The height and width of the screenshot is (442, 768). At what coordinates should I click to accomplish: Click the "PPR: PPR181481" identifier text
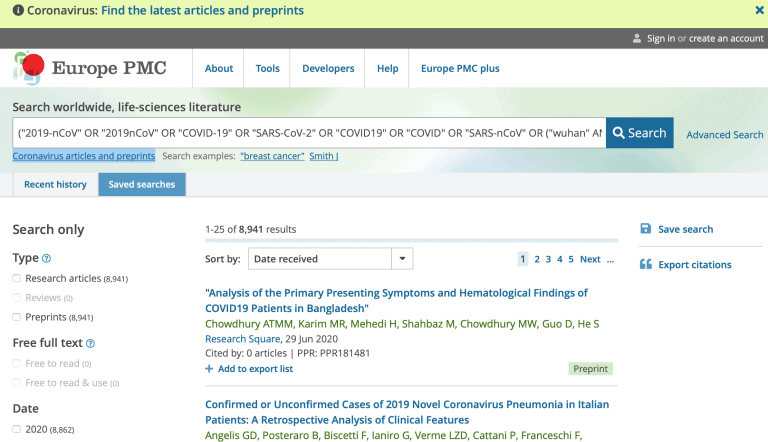(334, 353)
